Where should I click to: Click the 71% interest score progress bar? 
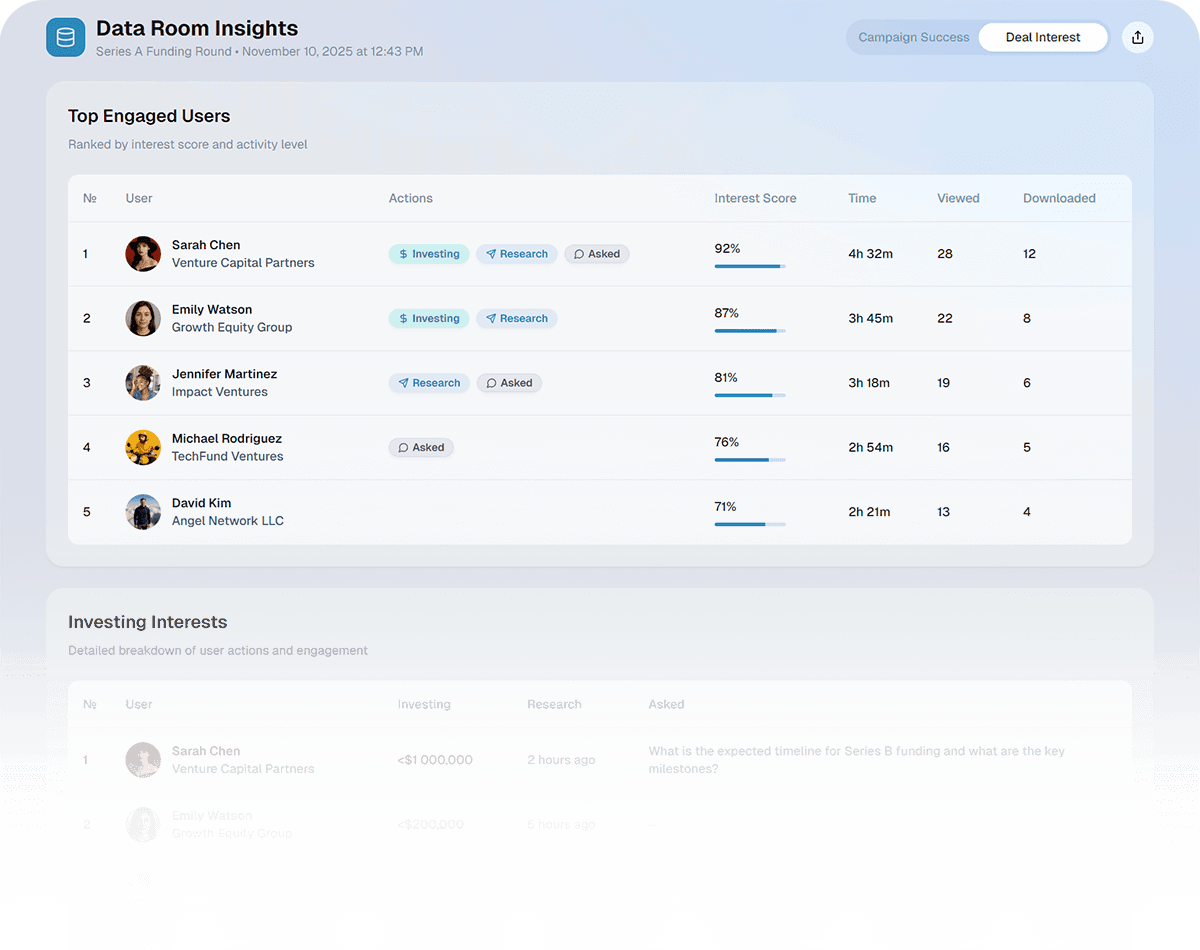pos(750,524)
